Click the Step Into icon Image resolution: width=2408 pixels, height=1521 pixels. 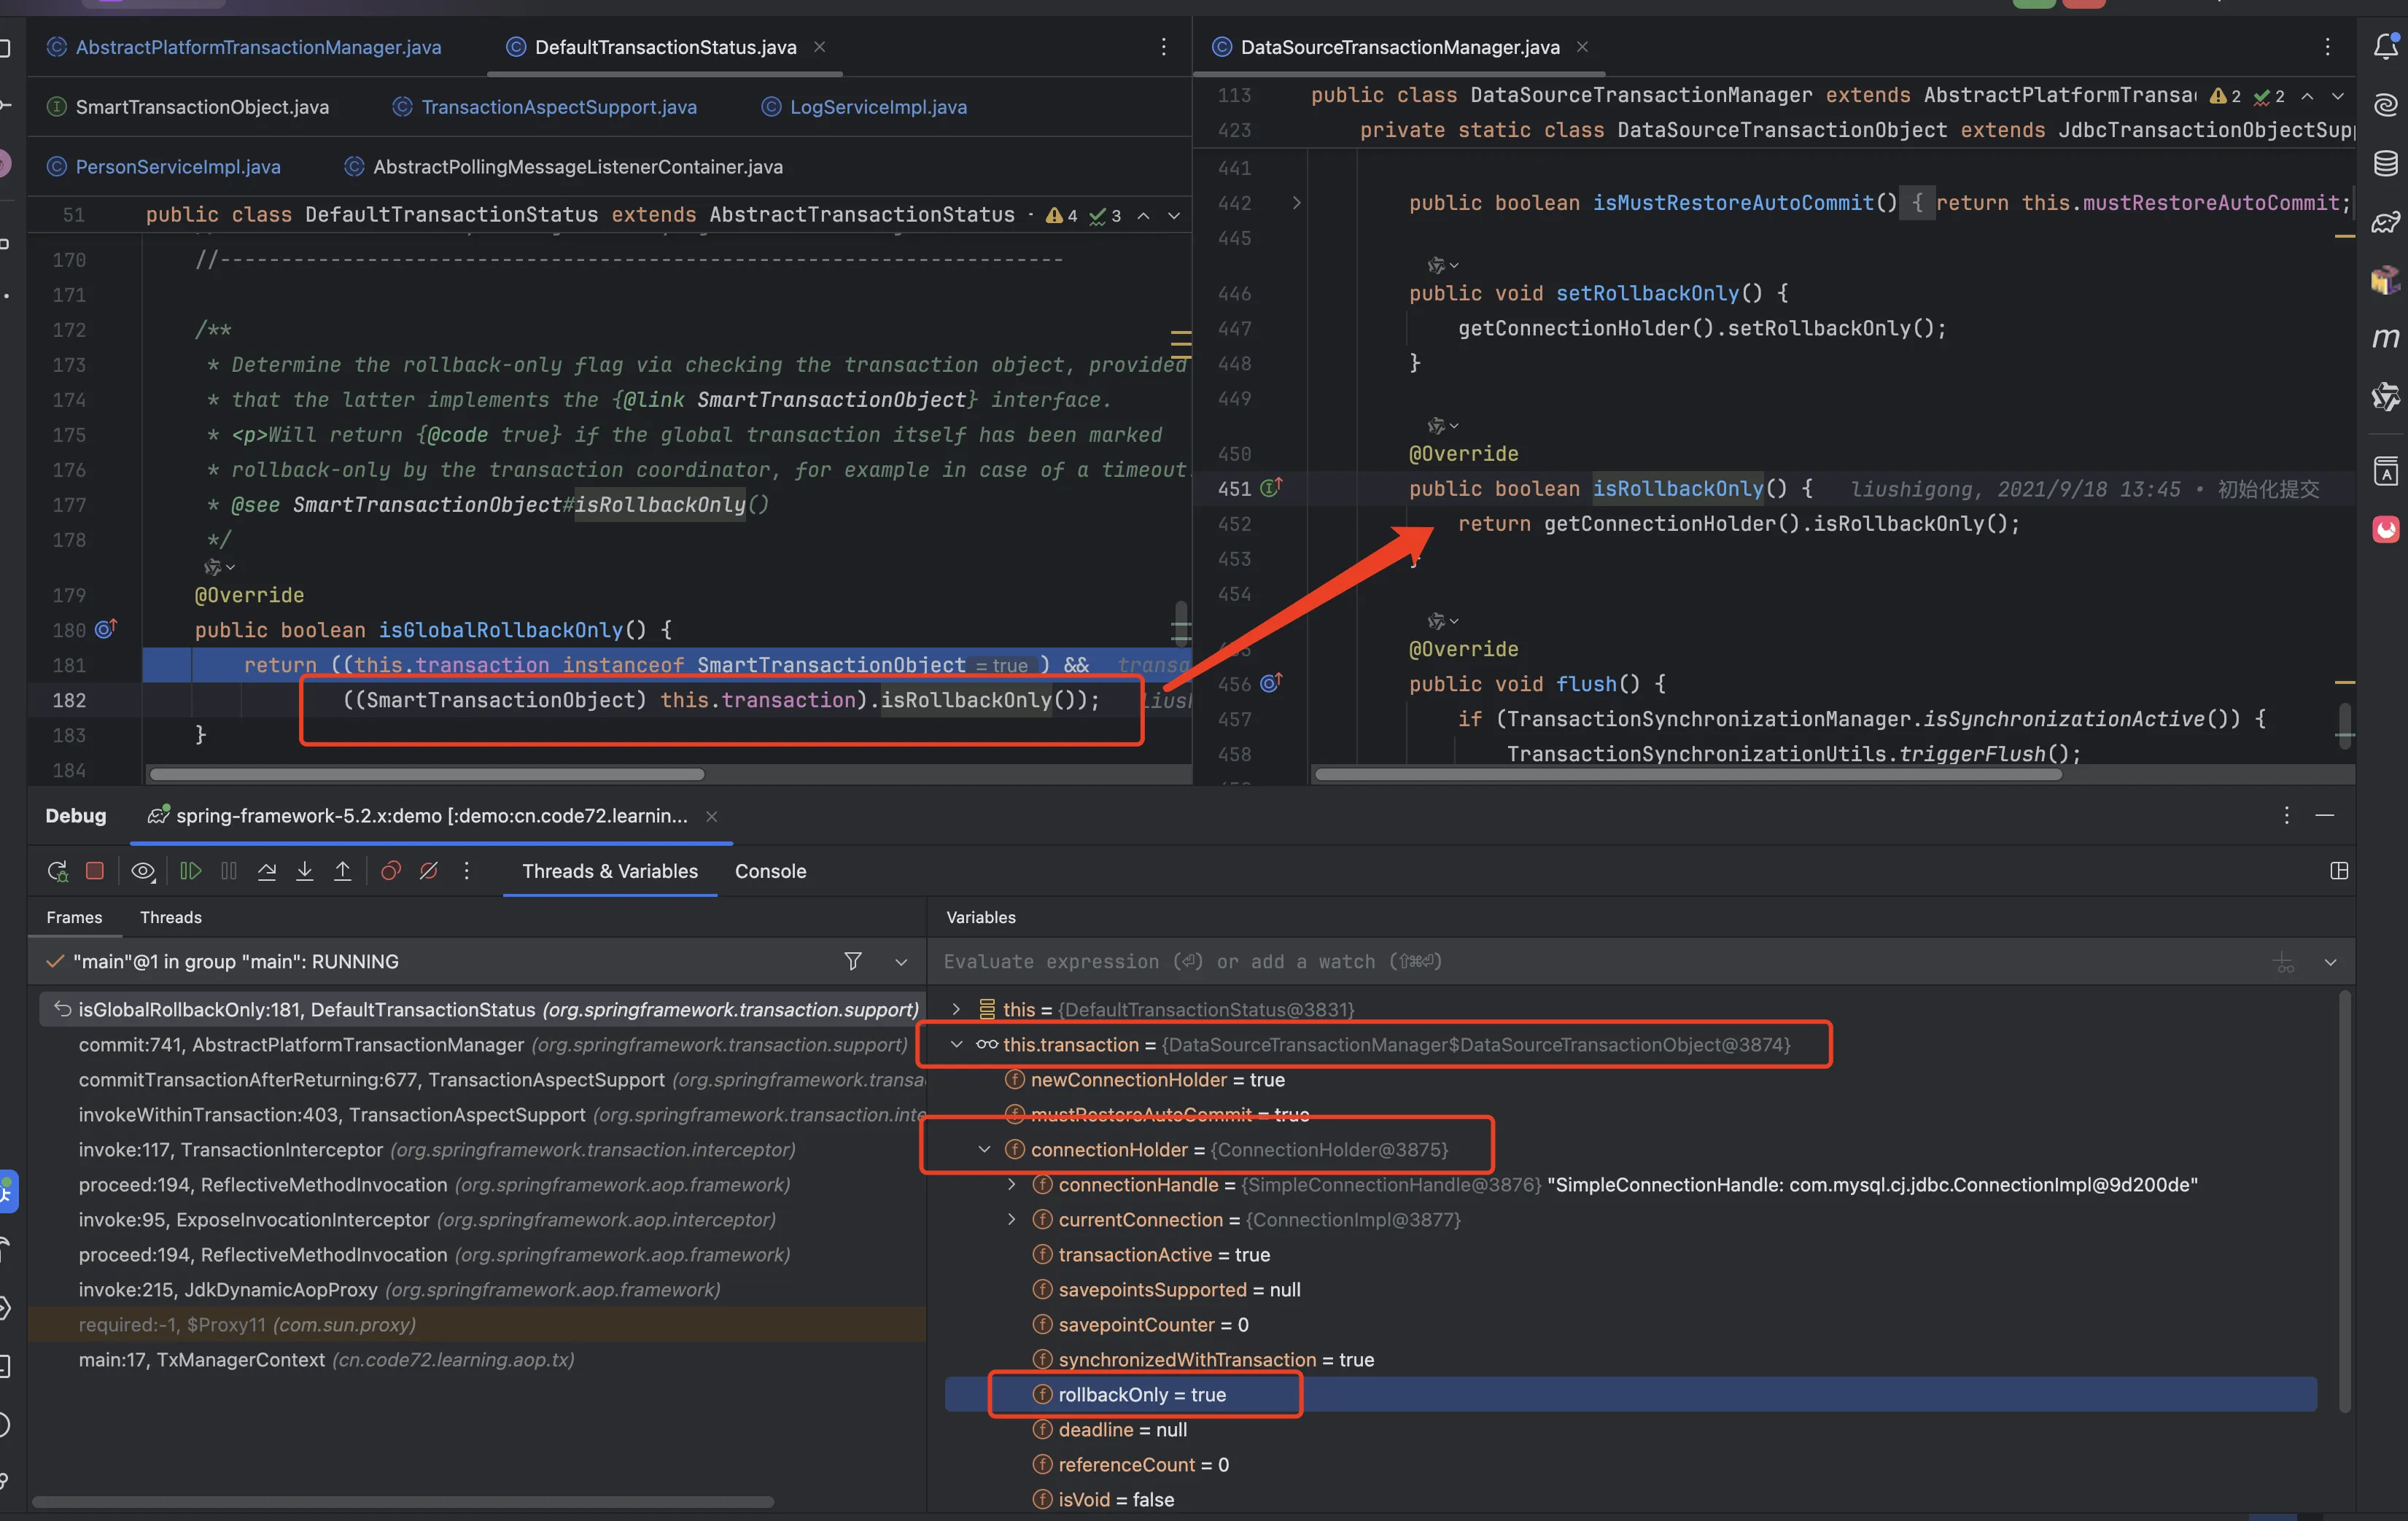(304, 871)
